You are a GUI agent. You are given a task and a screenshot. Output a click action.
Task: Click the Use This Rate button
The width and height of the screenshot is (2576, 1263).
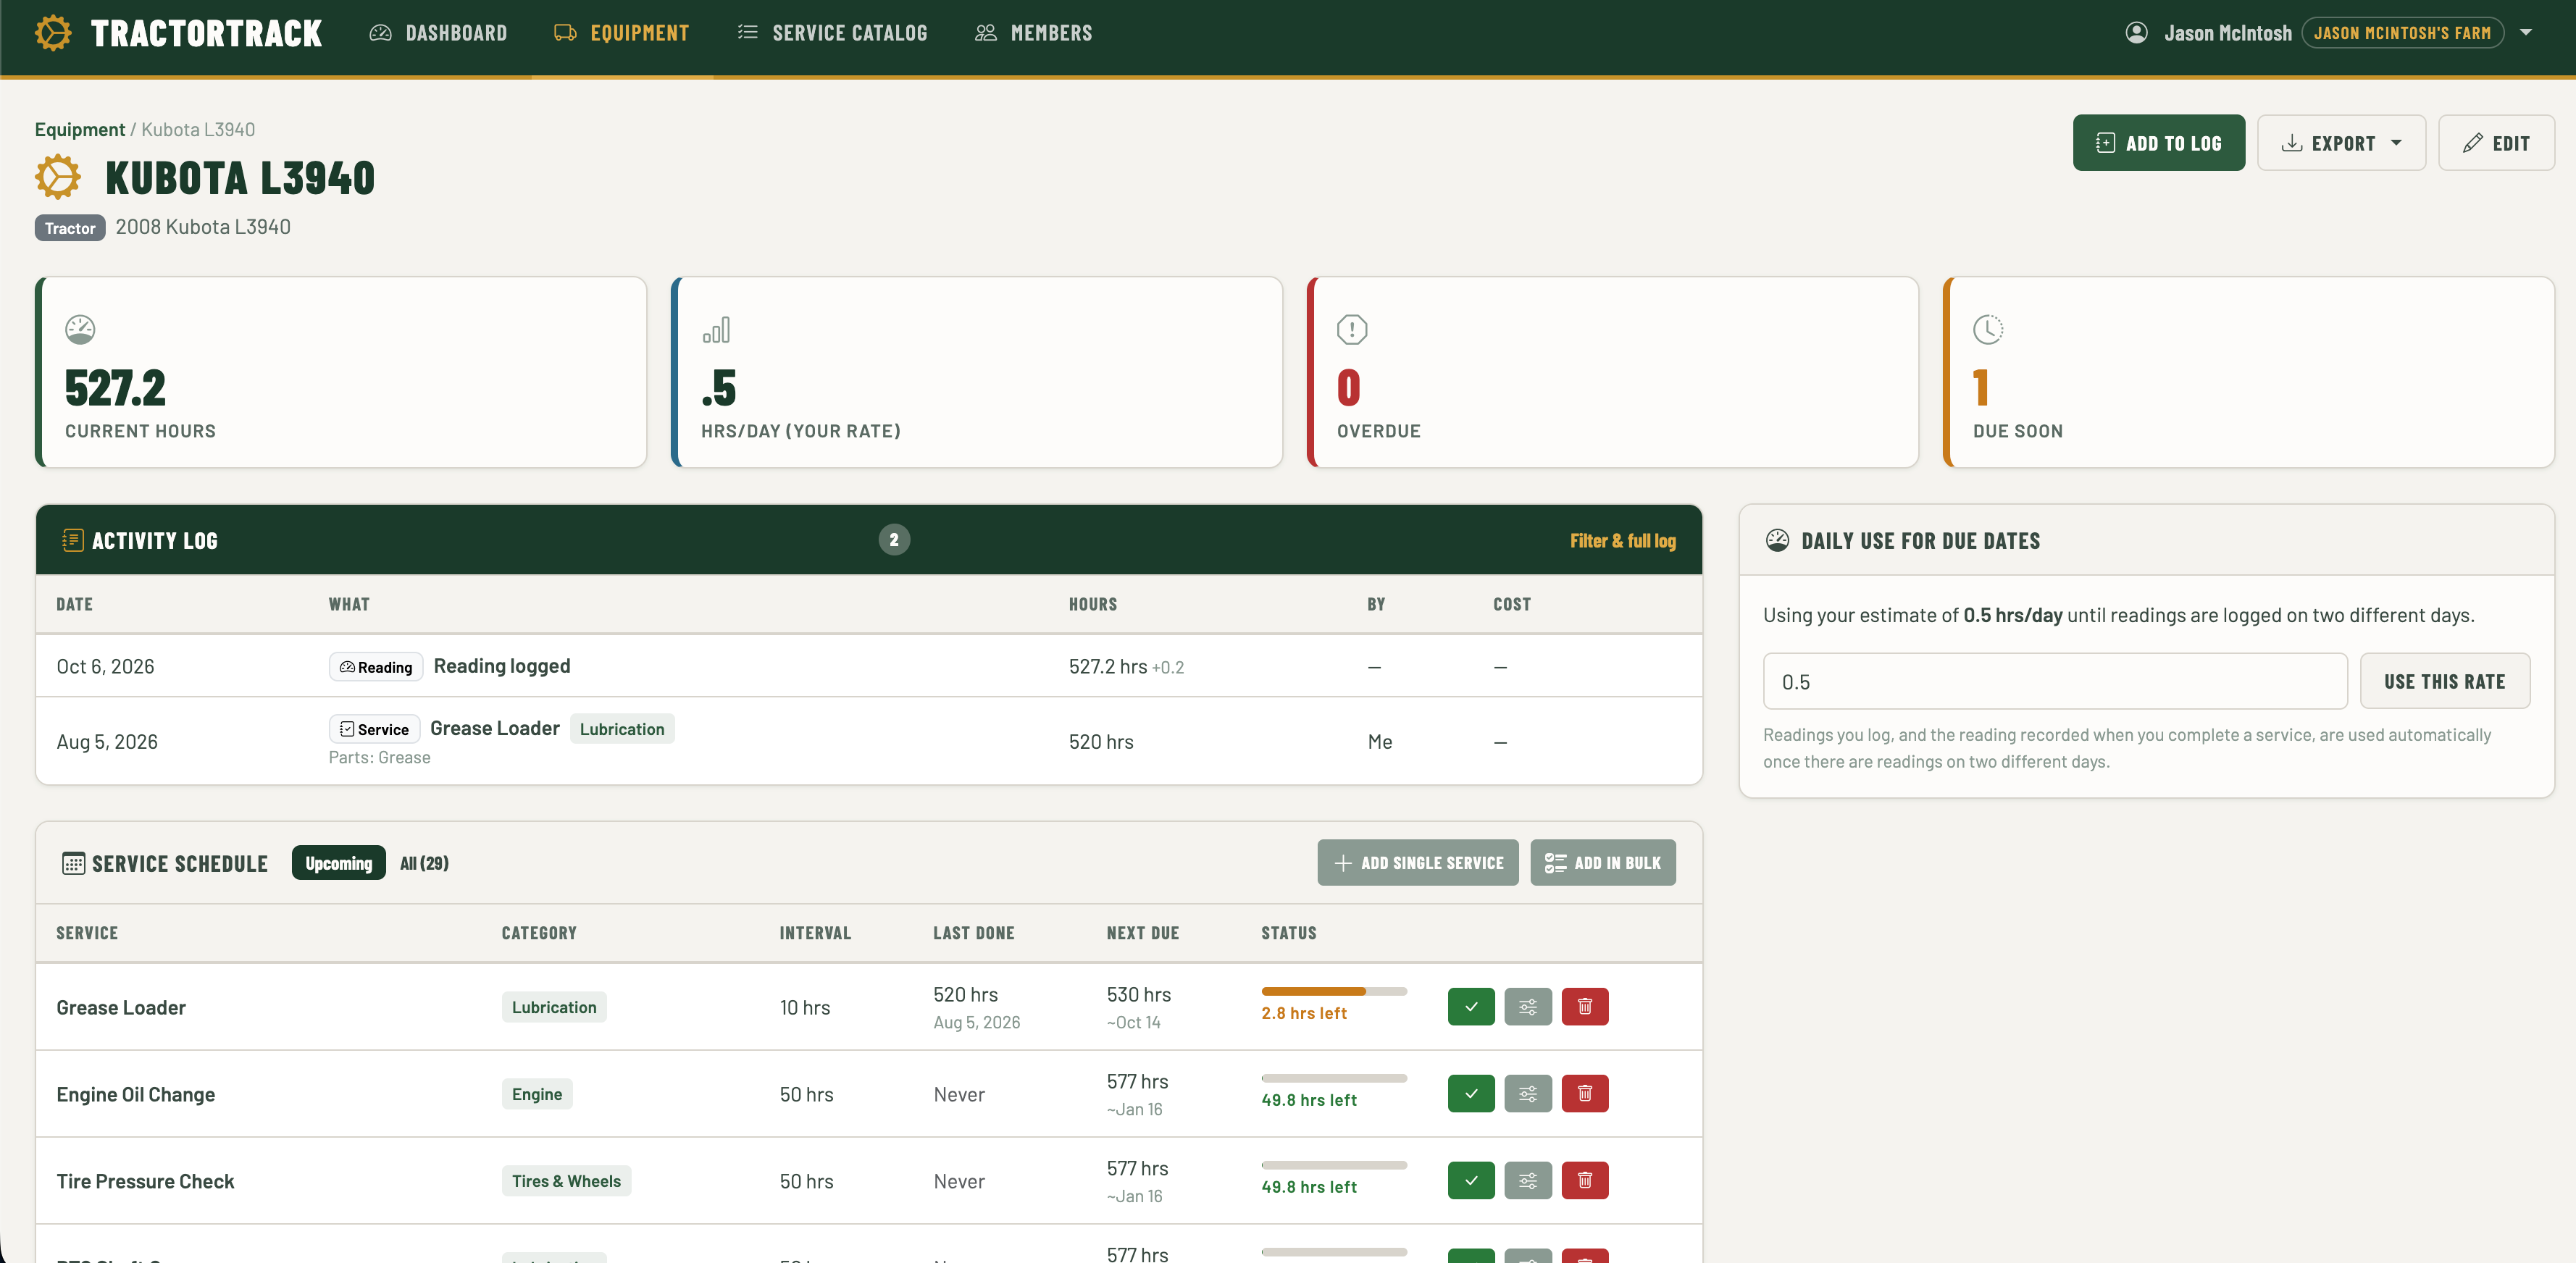pos(2444,682)
